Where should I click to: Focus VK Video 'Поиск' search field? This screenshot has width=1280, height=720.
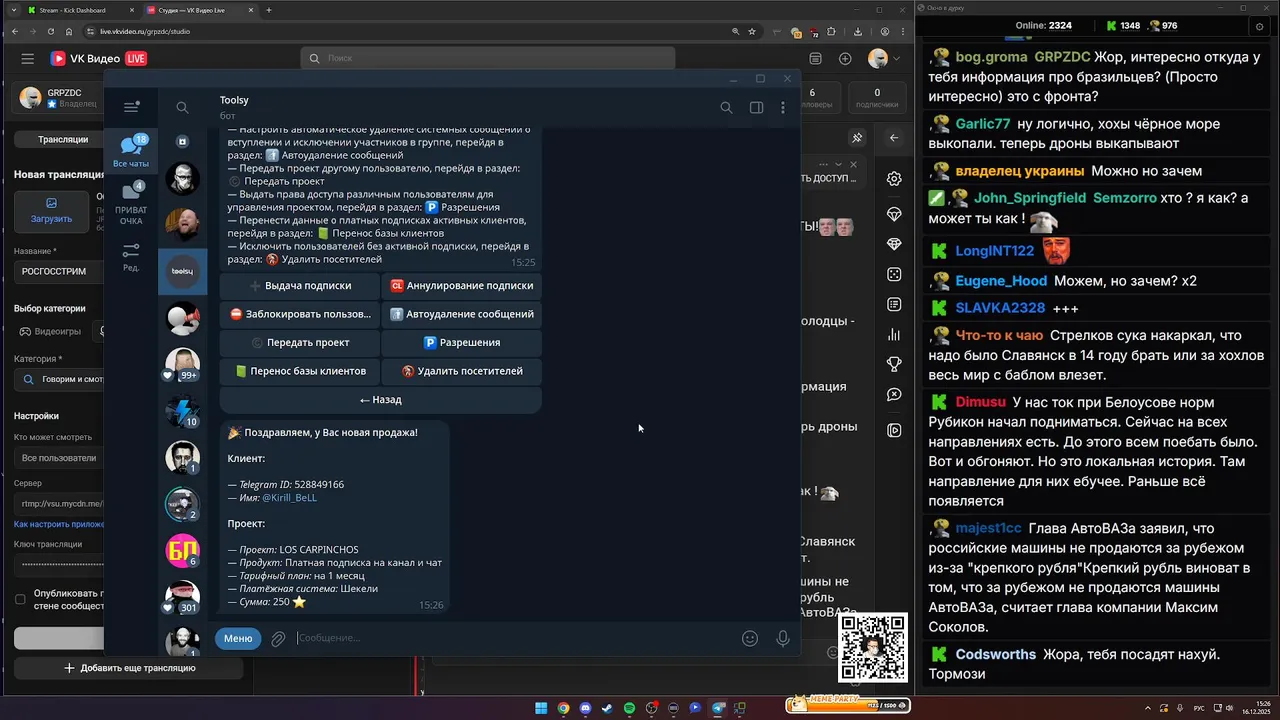[x=488, y=58]
